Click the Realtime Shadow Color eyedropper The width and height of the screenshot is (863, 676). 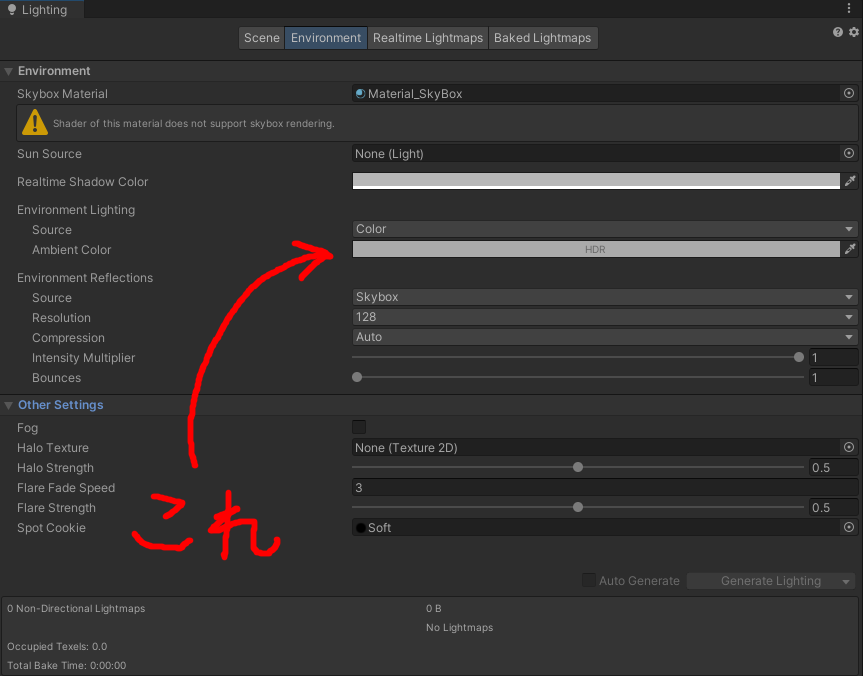[x=851, y=181]
